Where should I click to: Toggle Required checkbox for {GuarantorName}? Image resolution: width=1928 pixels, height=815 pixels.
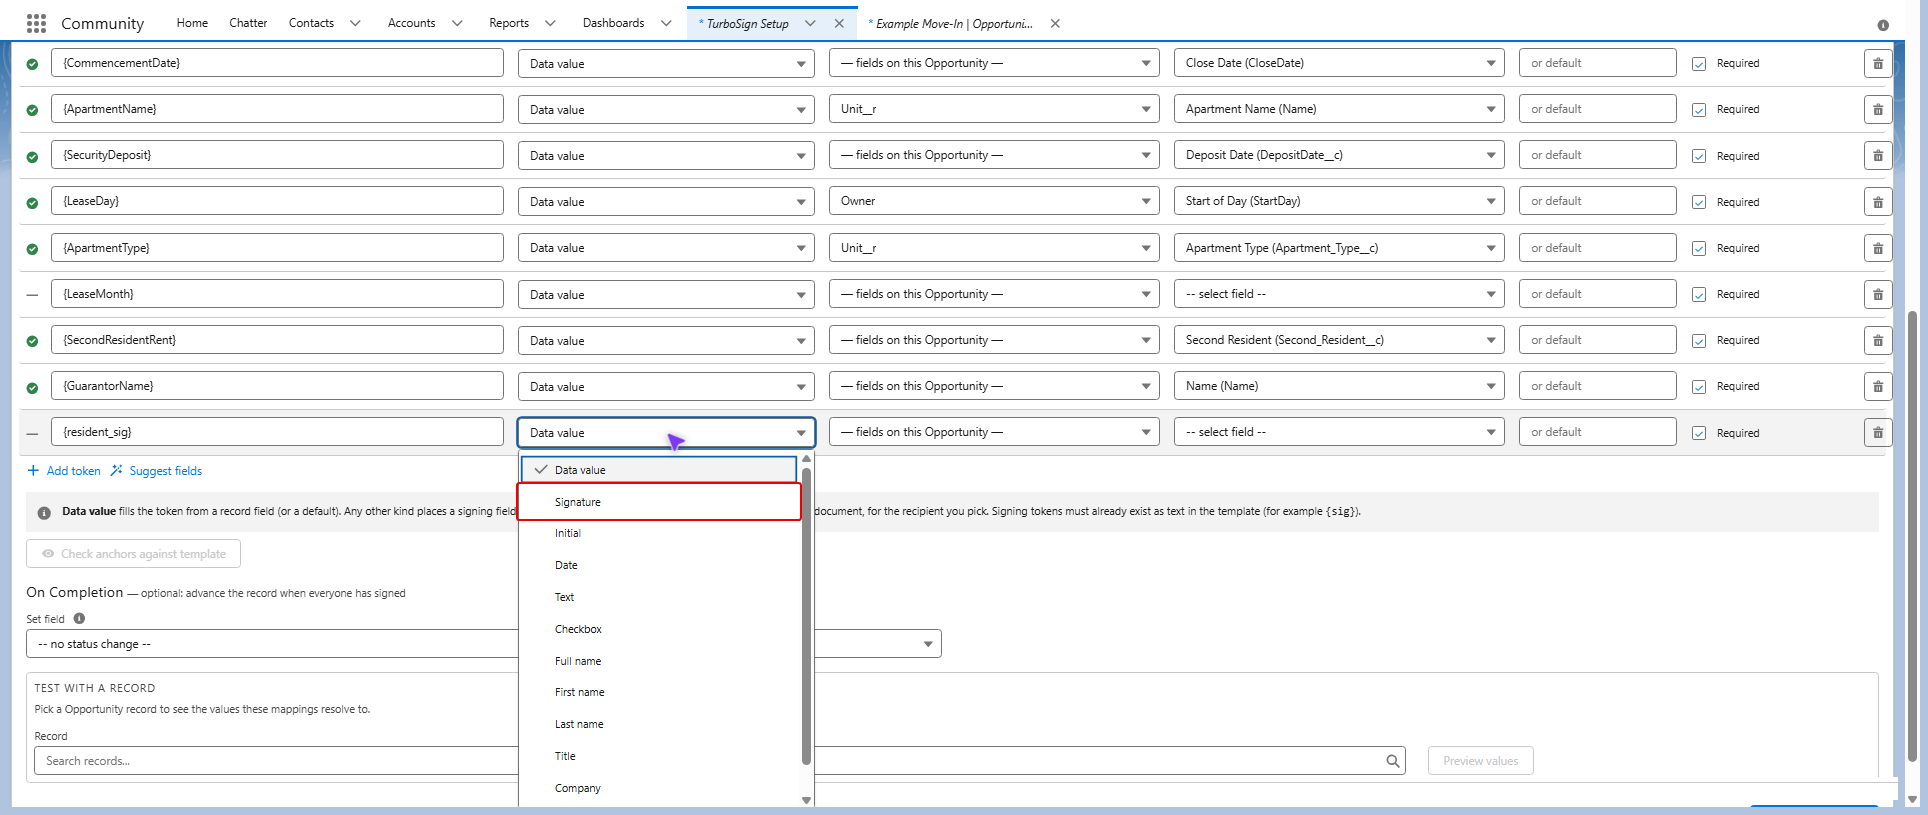pos(1699,386)
